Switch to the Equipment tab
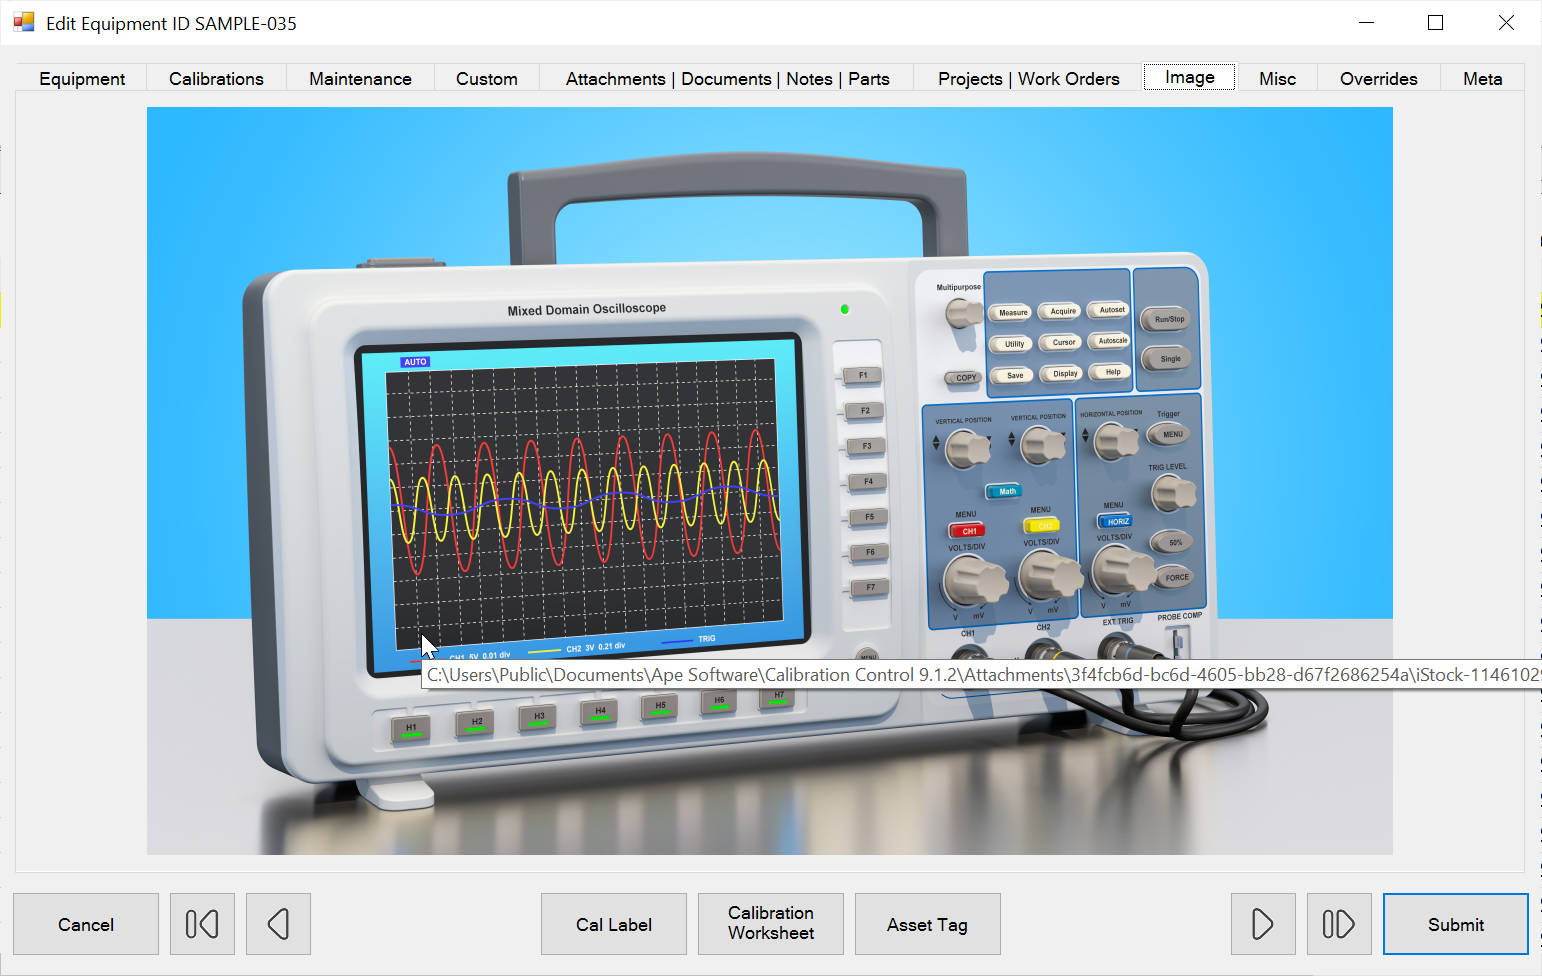This screenshot has width=1542, height=976. [x=82, y=78]
